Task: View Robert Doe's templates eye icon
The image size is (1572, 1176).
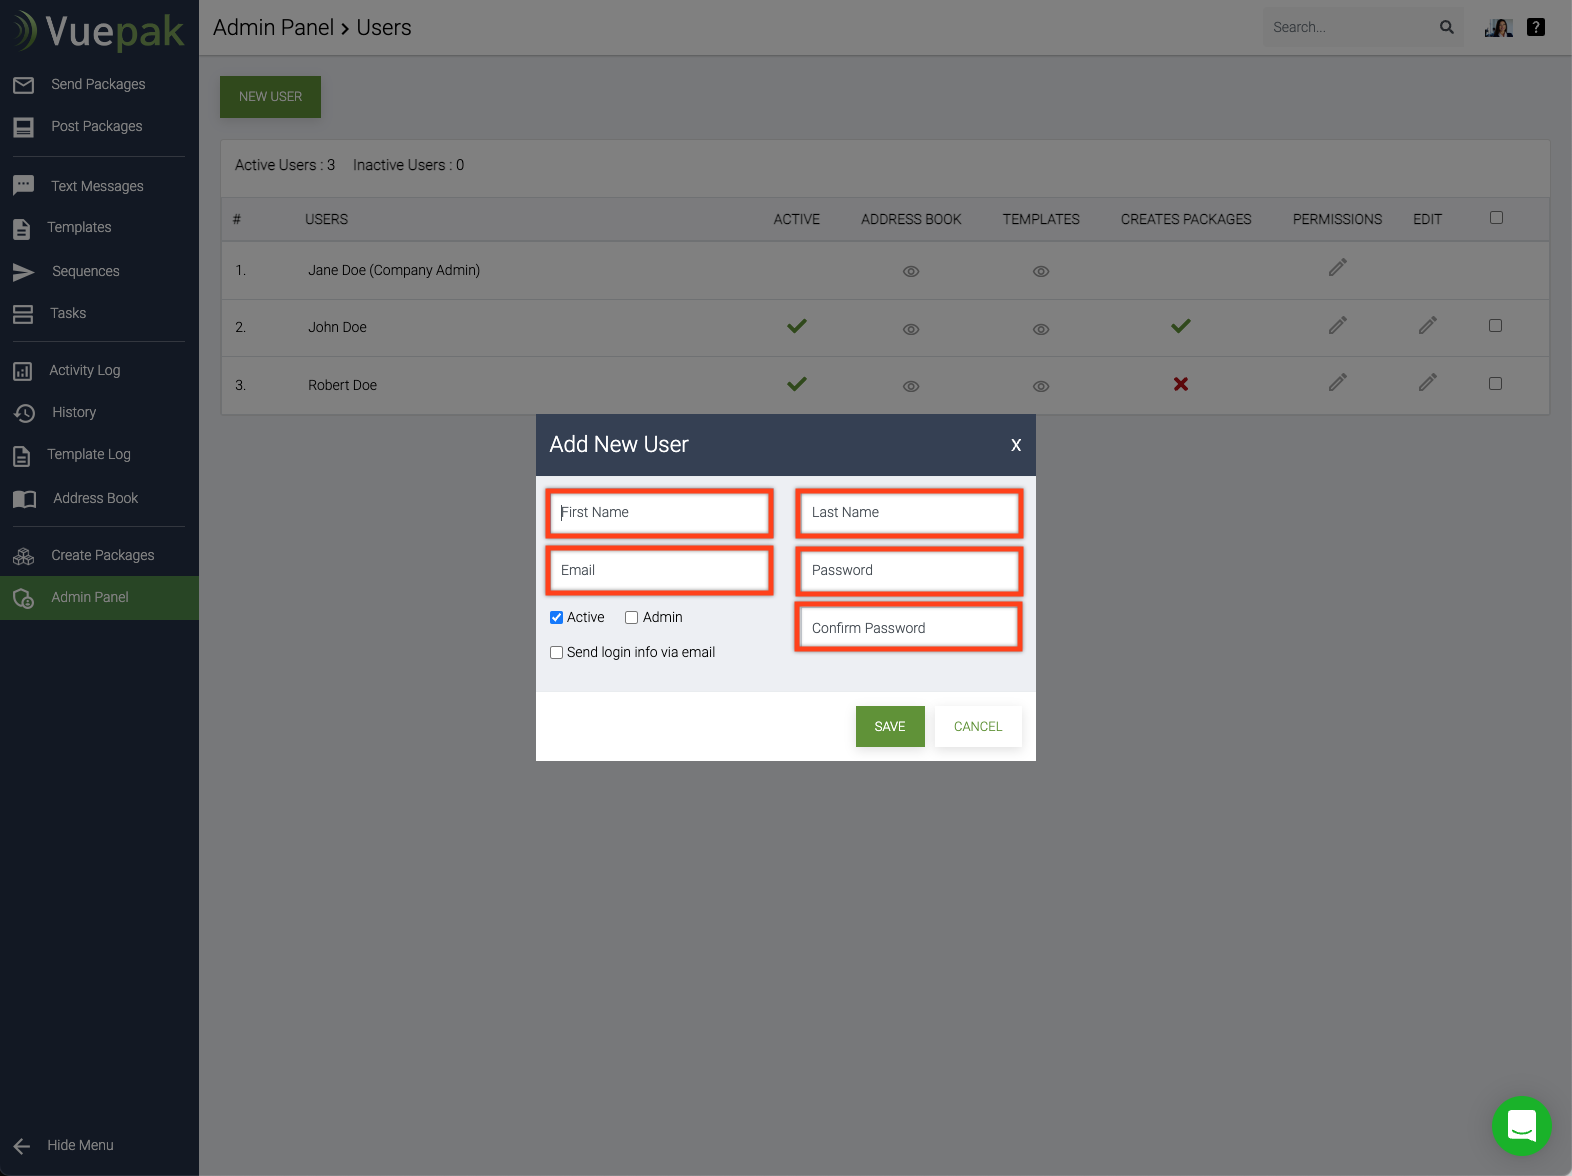Action: point(1041,386)
